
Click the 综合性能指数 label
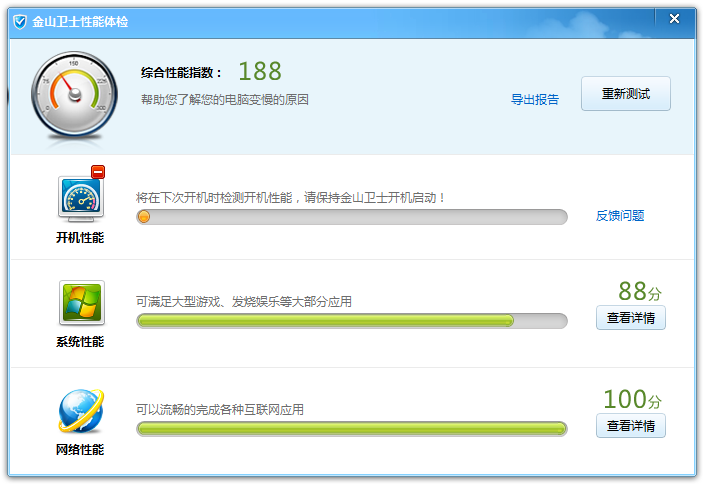[x=181, y=72]
